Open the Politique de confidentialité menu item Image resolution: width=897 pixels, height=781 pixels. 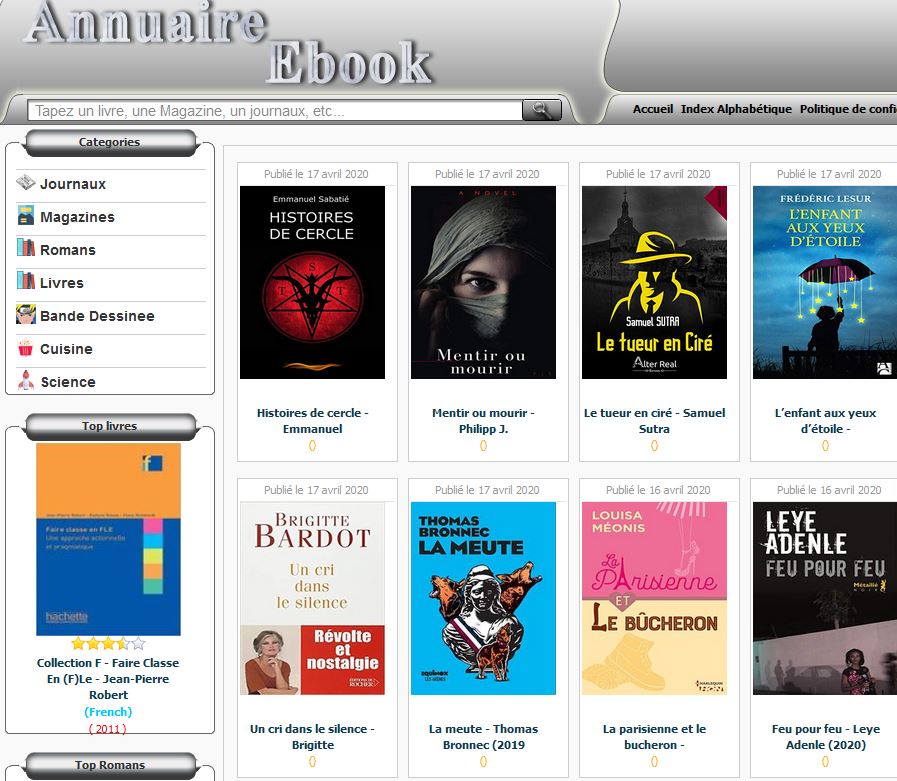(x=848, y=109)
